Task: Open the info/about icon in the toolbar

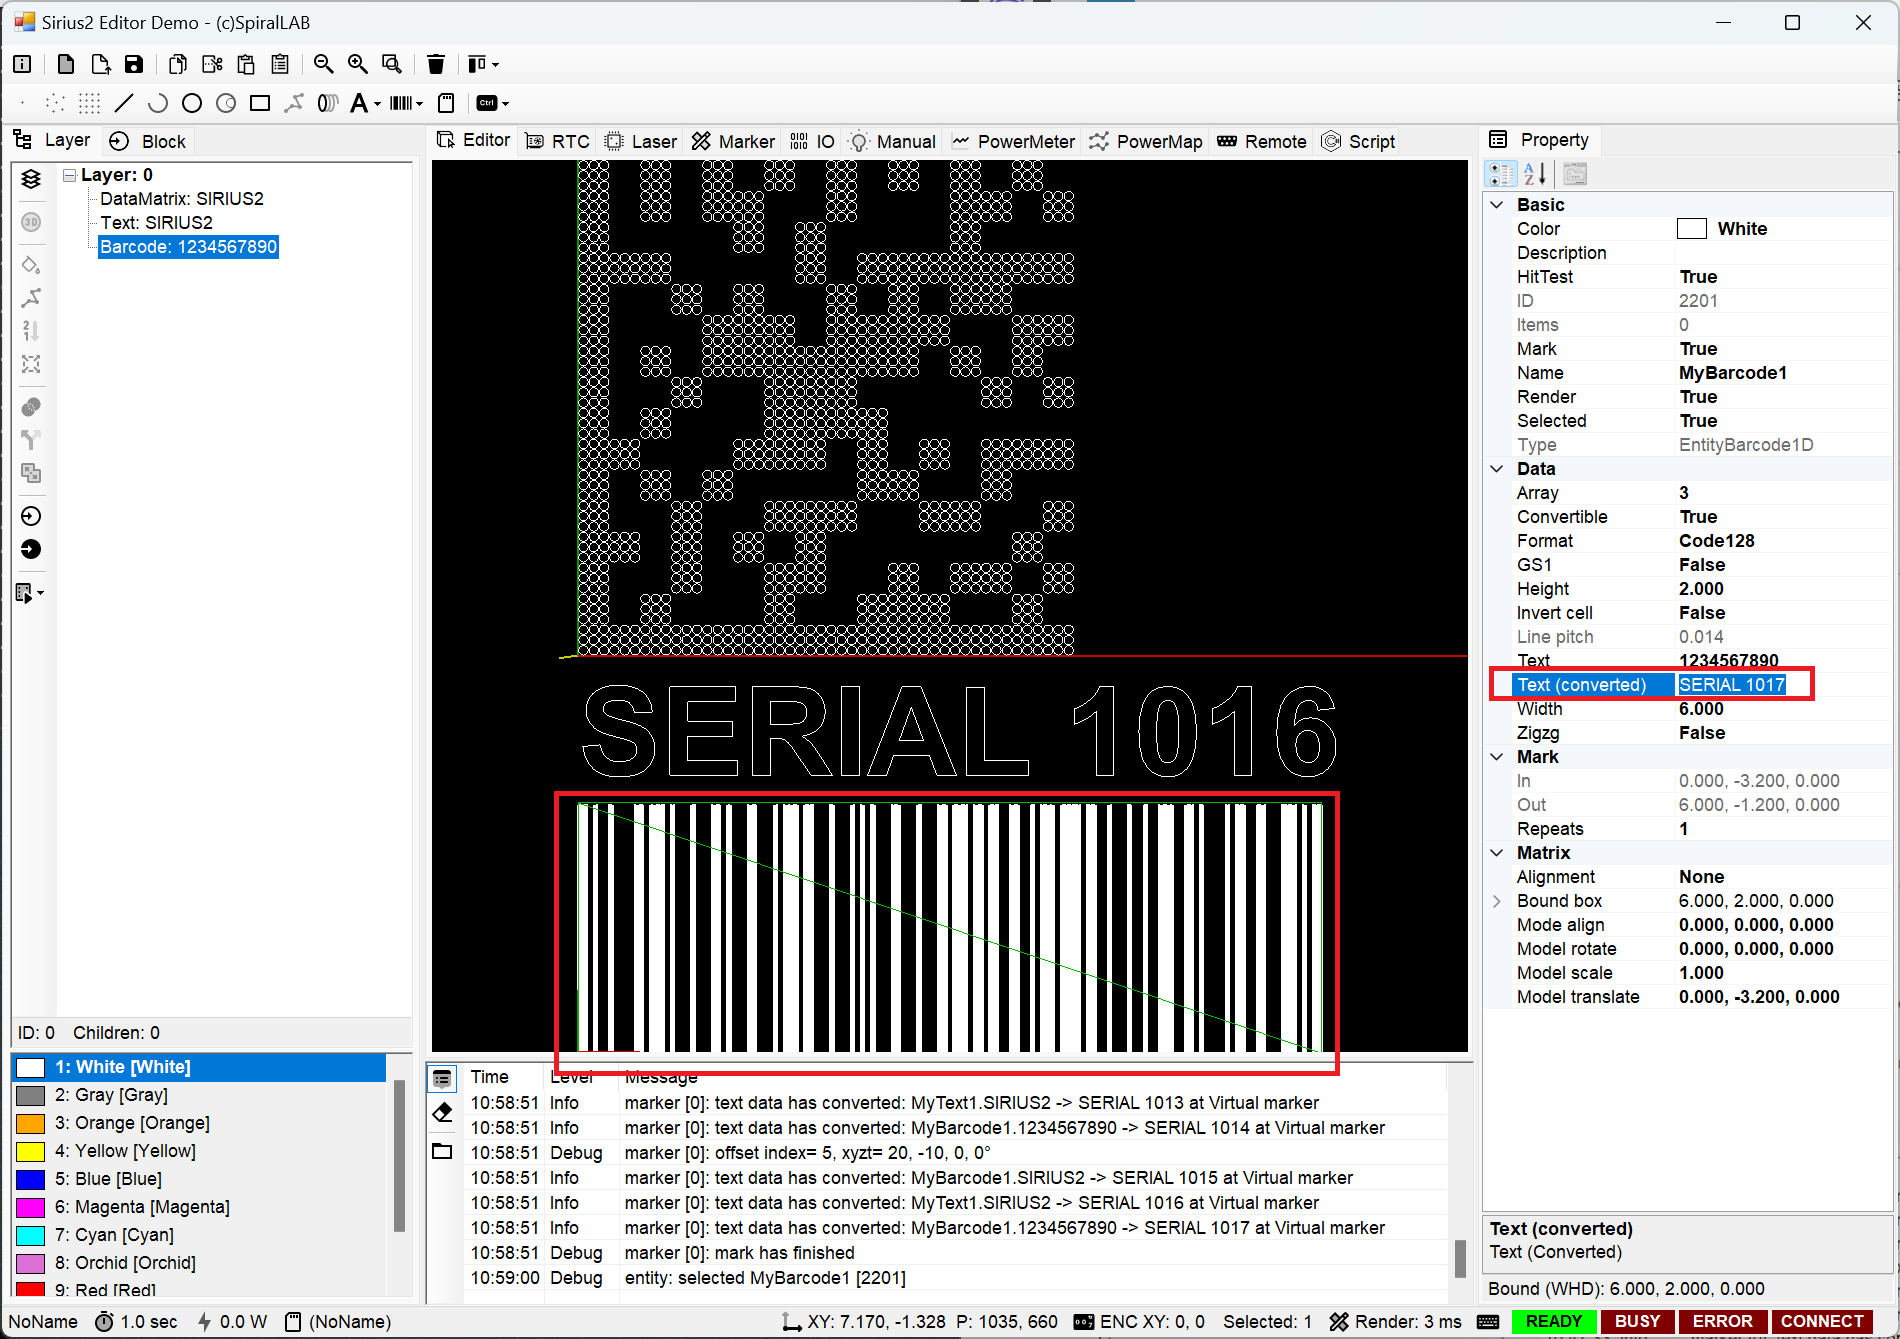Action: click(22, 64)
